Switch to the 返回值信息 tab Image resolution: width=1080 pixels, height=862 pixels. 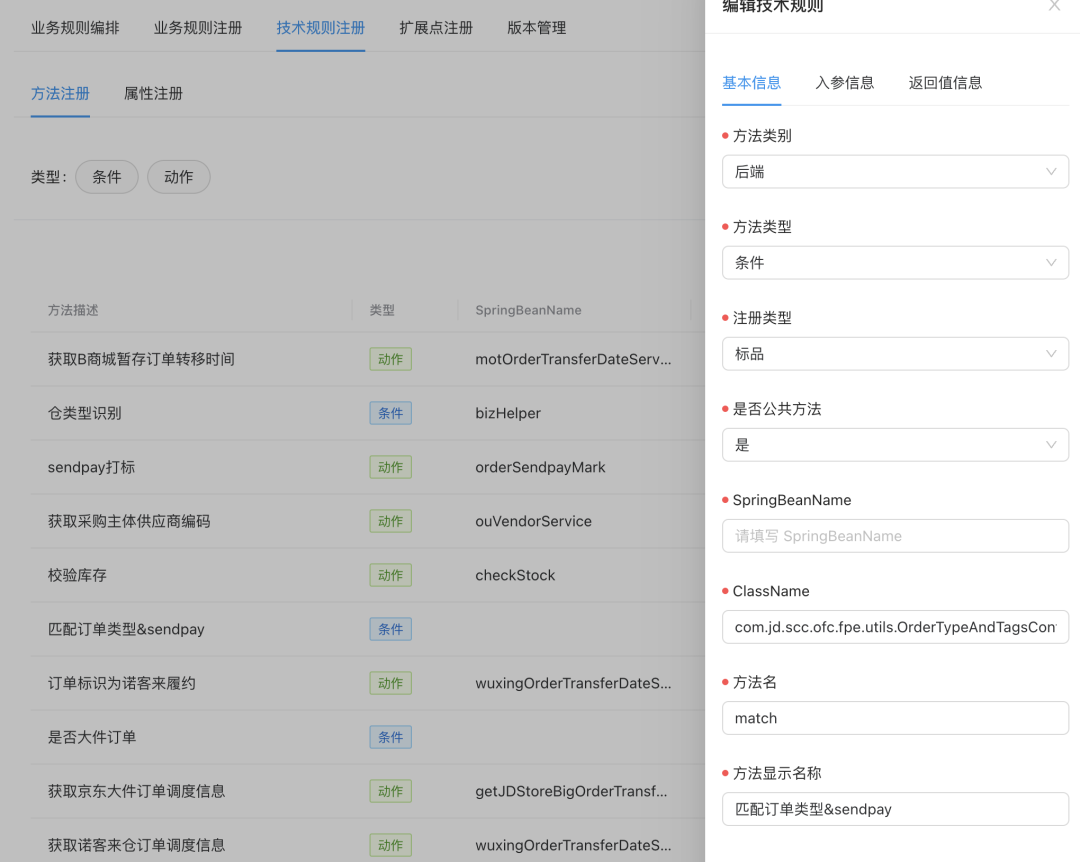coord(944,83)
